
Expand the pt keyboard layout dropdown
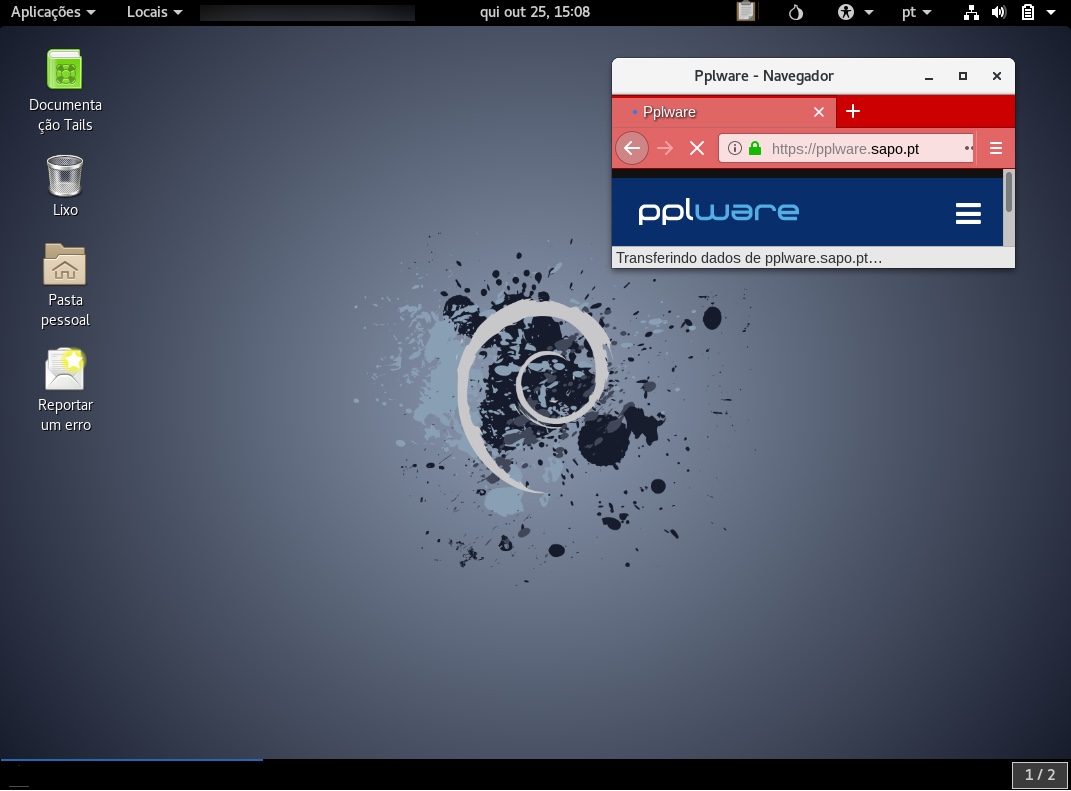pos(916,12)
